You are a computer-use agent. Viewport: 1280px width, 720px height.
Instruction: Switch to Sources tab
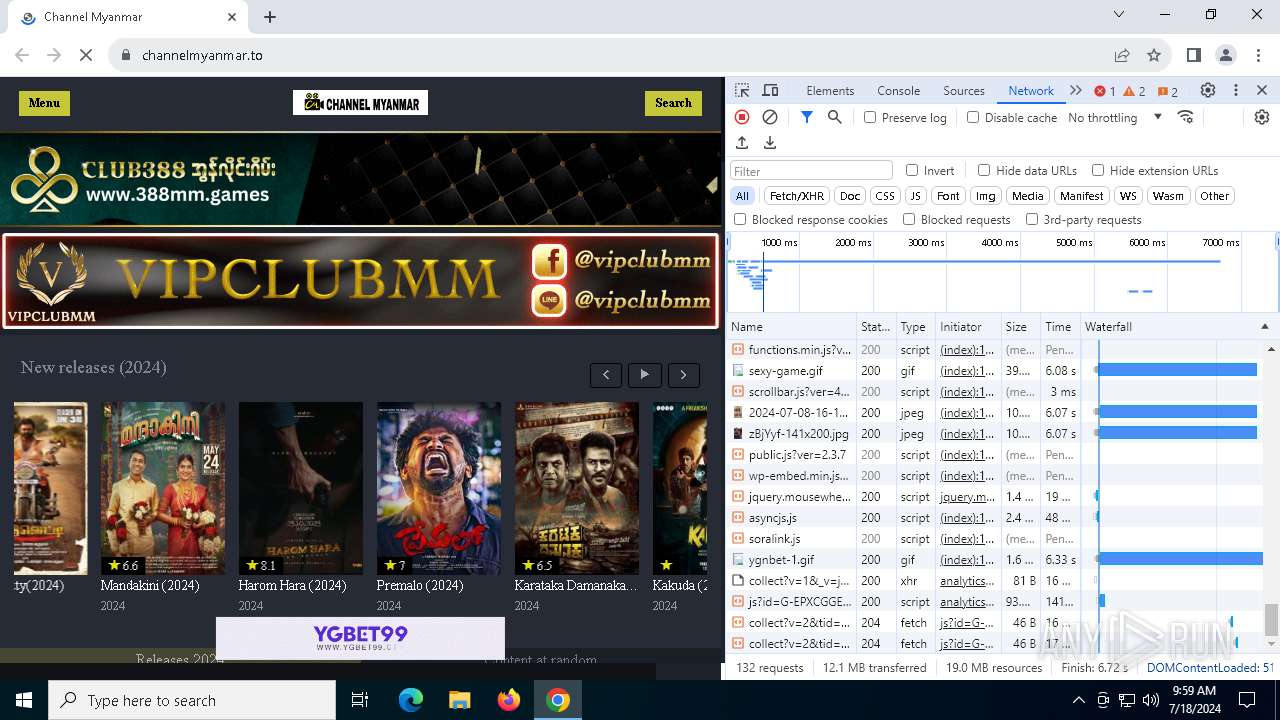[964, 90]
